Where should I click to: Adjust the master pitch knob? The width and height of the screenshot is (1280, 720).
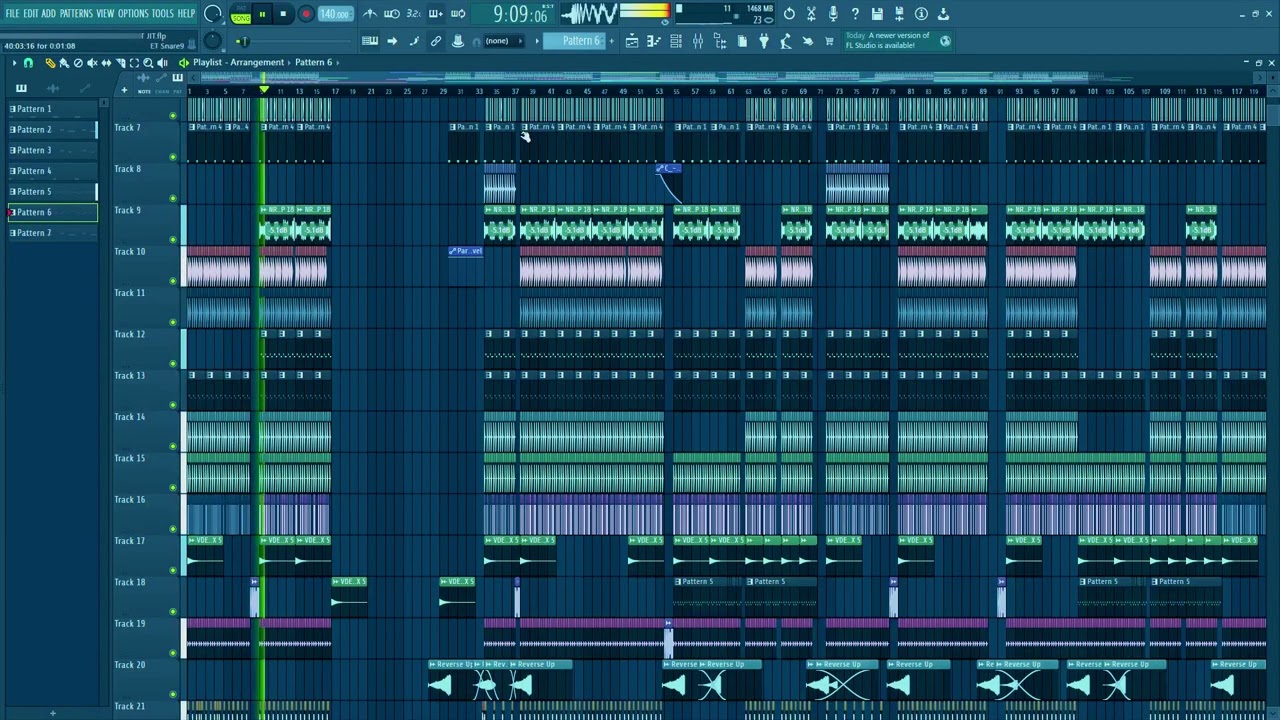pyautogui.click(x=212, y=41)
